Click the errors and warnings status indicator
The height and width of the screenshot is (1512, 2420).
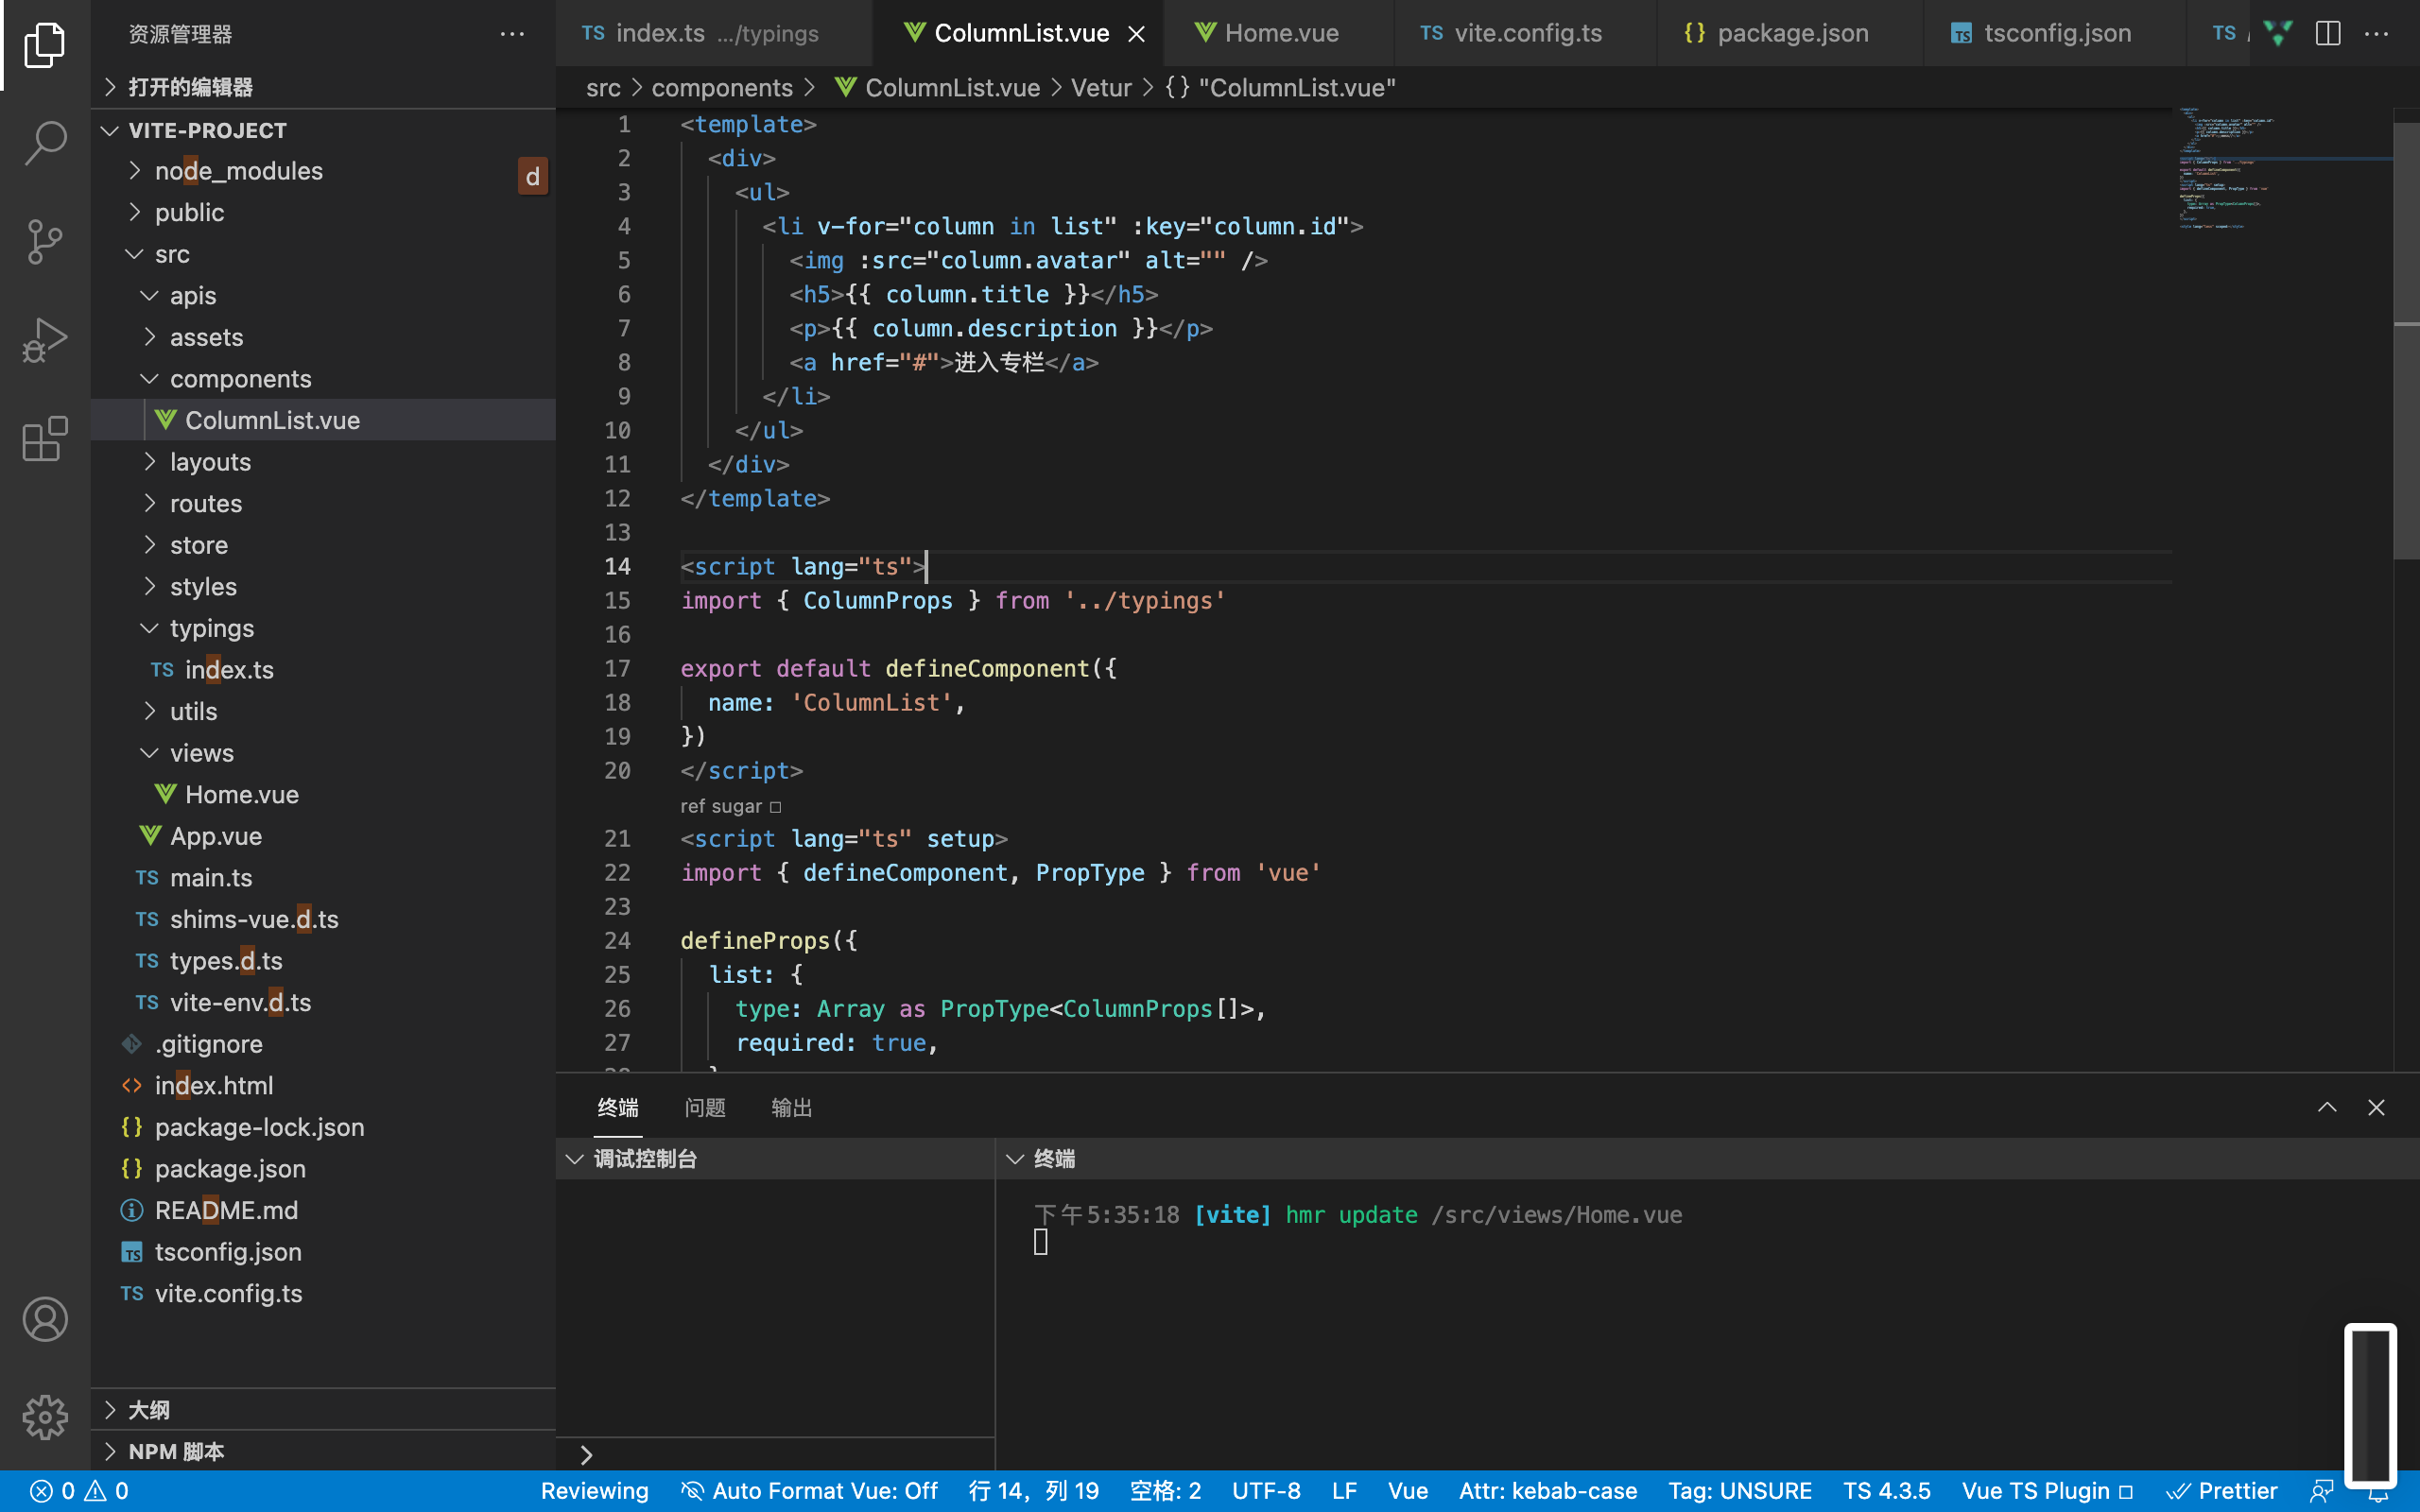(x=80, y=1491)
